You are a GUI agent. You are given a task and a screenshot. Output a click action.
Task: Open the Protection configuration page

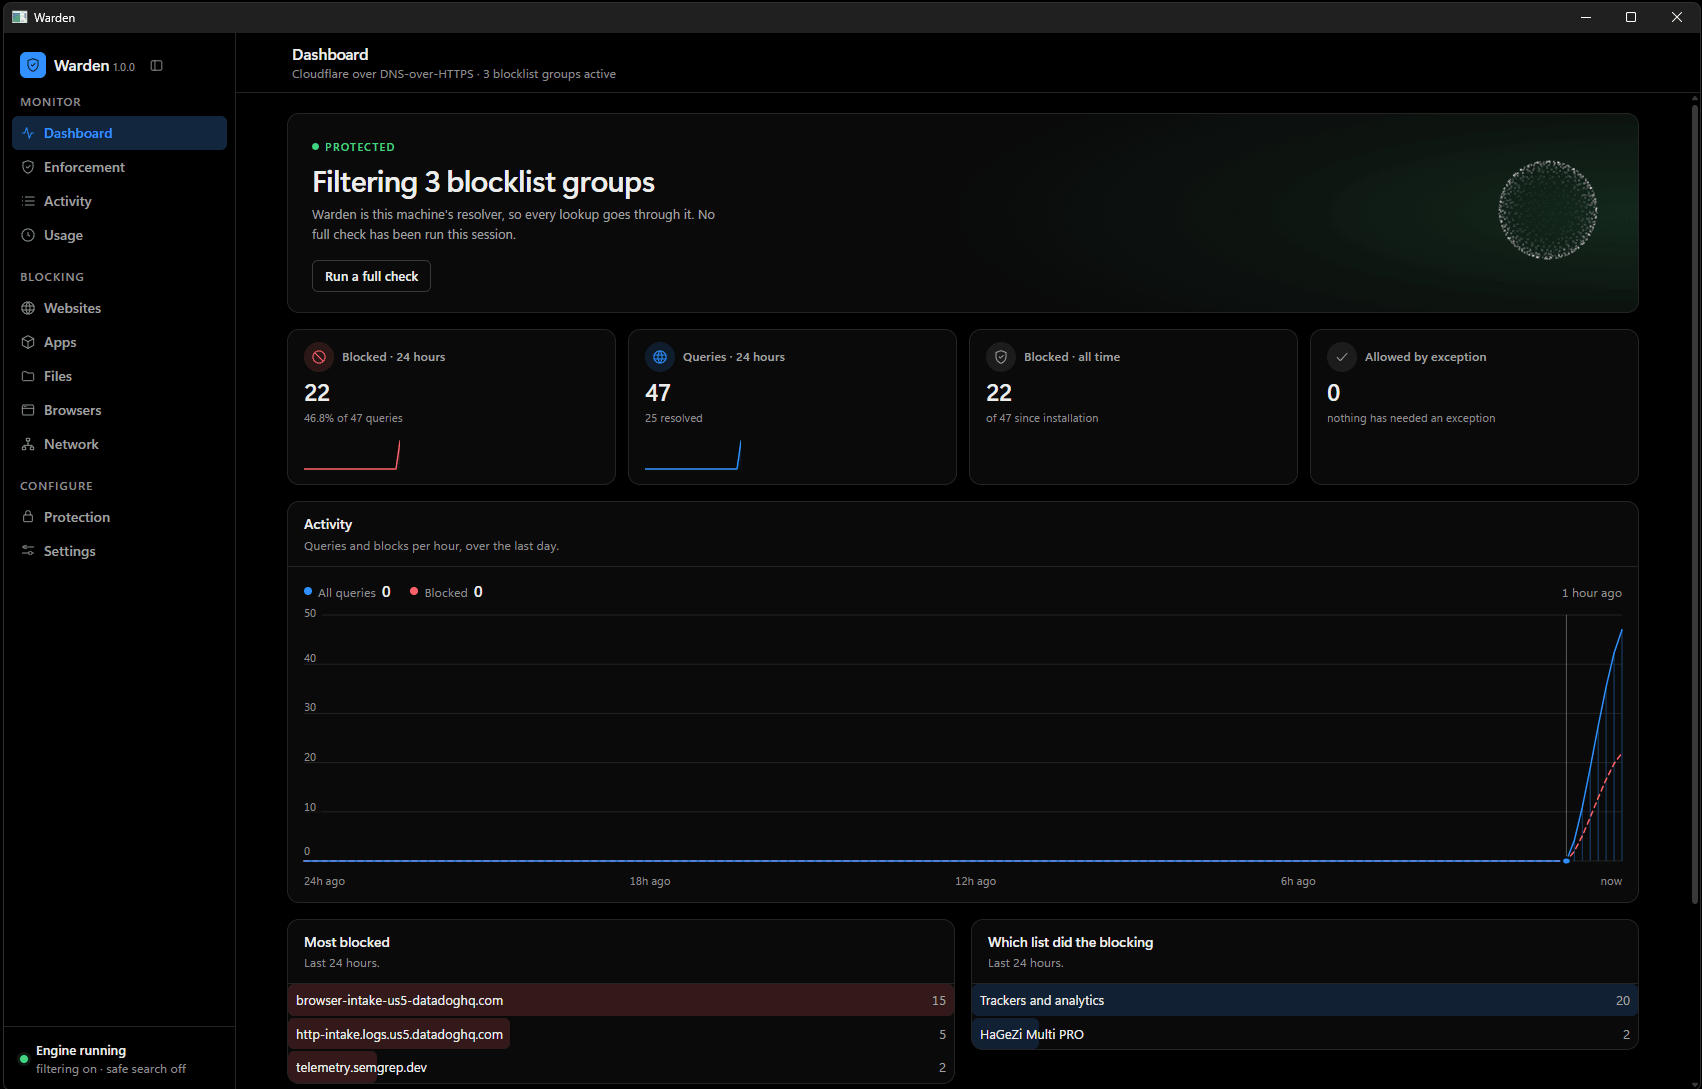(x=119, y=517)
